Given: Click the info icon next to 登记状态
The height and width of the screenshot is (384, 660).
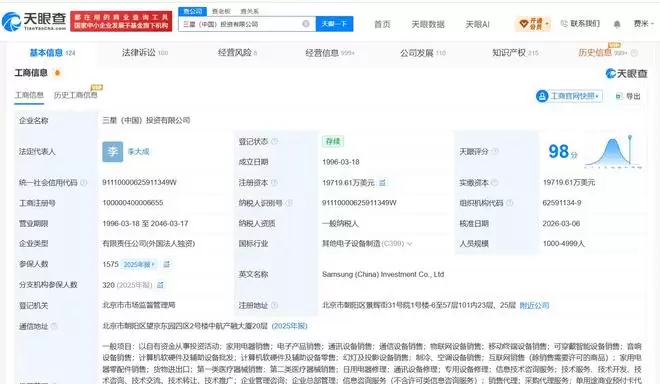Looking at the screenshot, I should (x=275, y=141).
